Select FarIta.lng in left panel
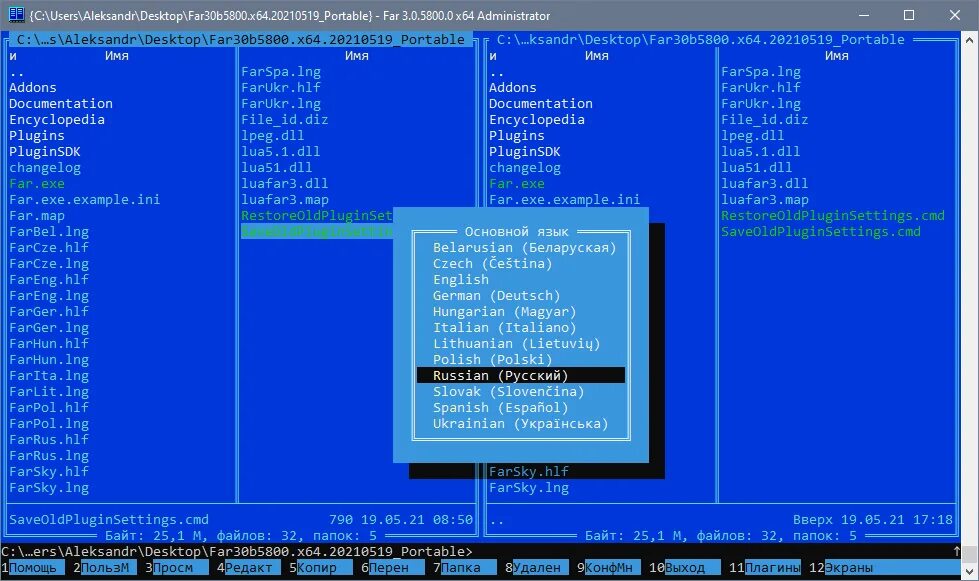Screen dimensions: 979x581 (x=49, y=376)
